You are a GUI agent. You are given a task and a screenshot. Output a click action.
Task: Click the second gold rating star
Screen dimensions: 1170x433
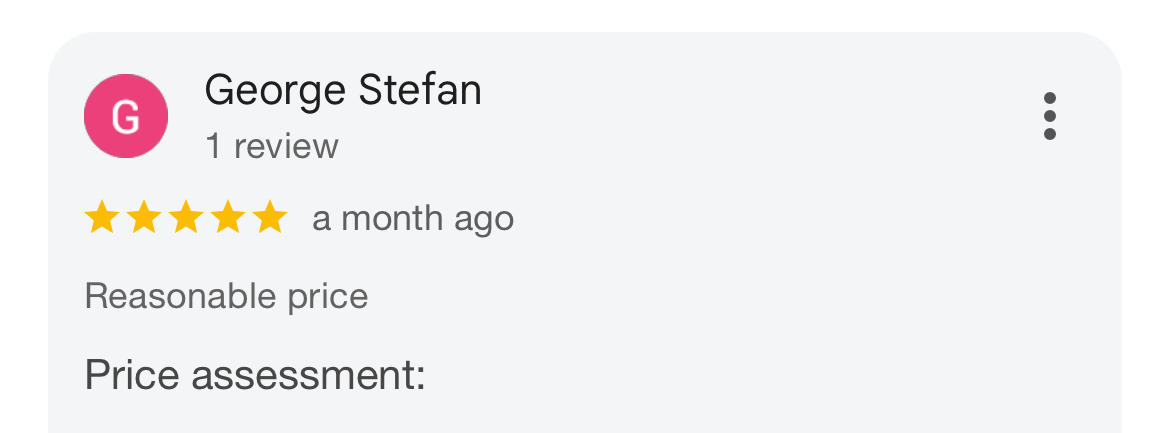click(143, 218)
